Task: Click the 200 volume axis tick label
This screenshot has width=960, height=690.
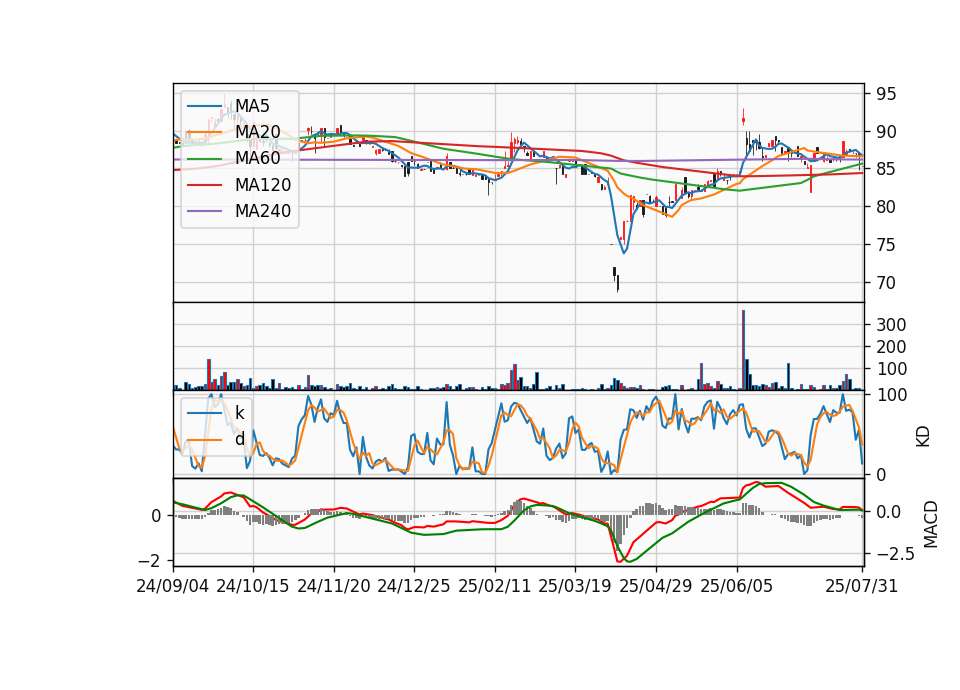Action: tap(891, 347)
